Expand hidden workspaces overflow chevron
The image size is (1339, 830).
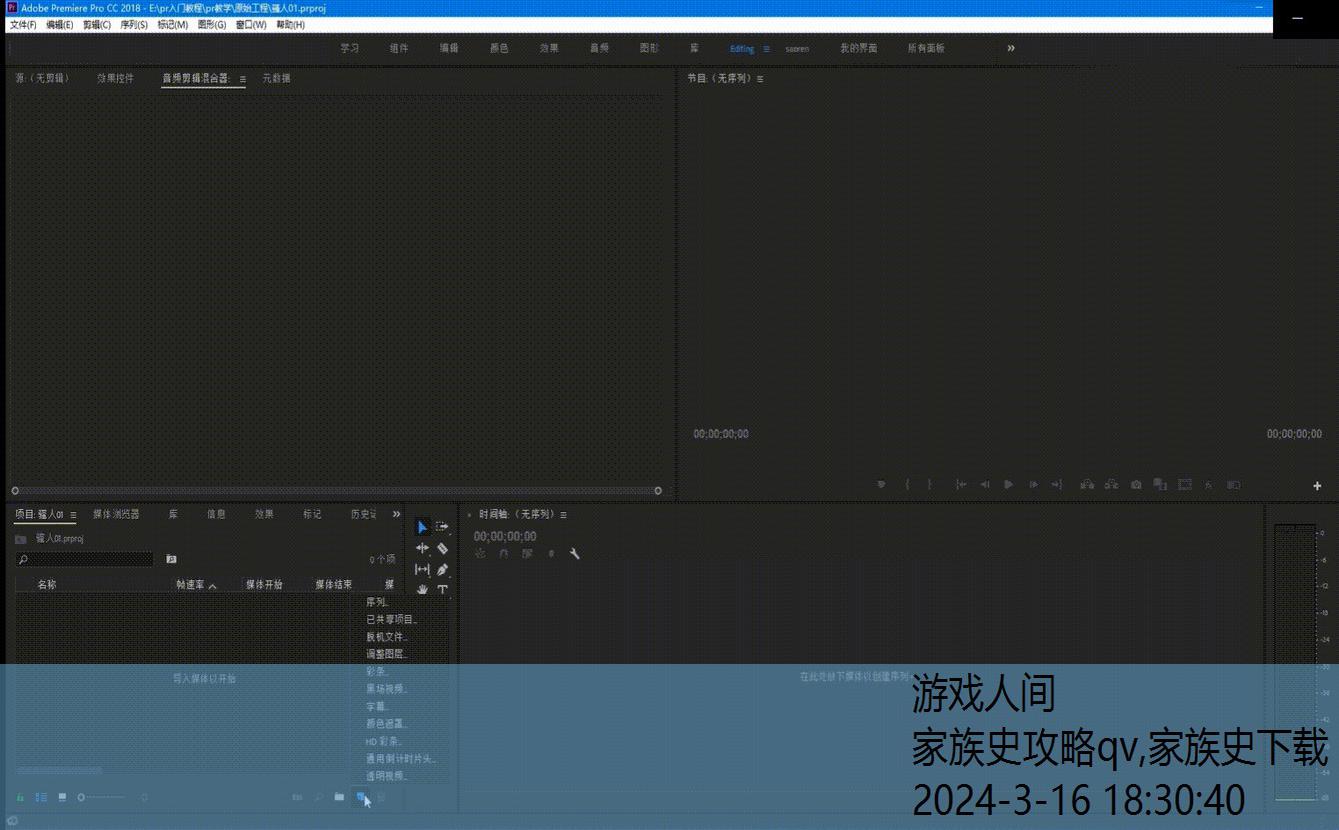point(1011,48)
